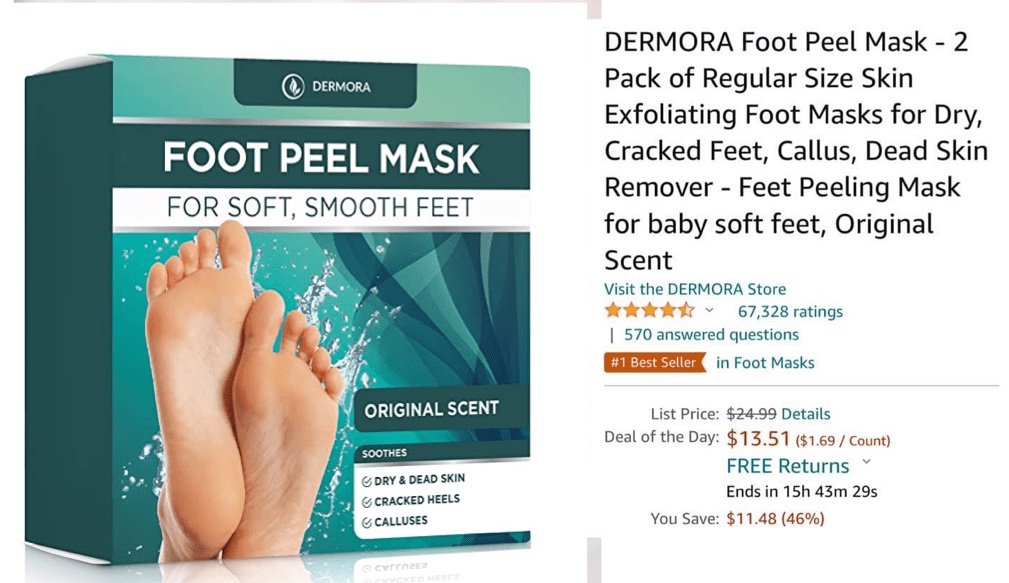
Task: Click the product box image
Action: click(x=277, y=309)
